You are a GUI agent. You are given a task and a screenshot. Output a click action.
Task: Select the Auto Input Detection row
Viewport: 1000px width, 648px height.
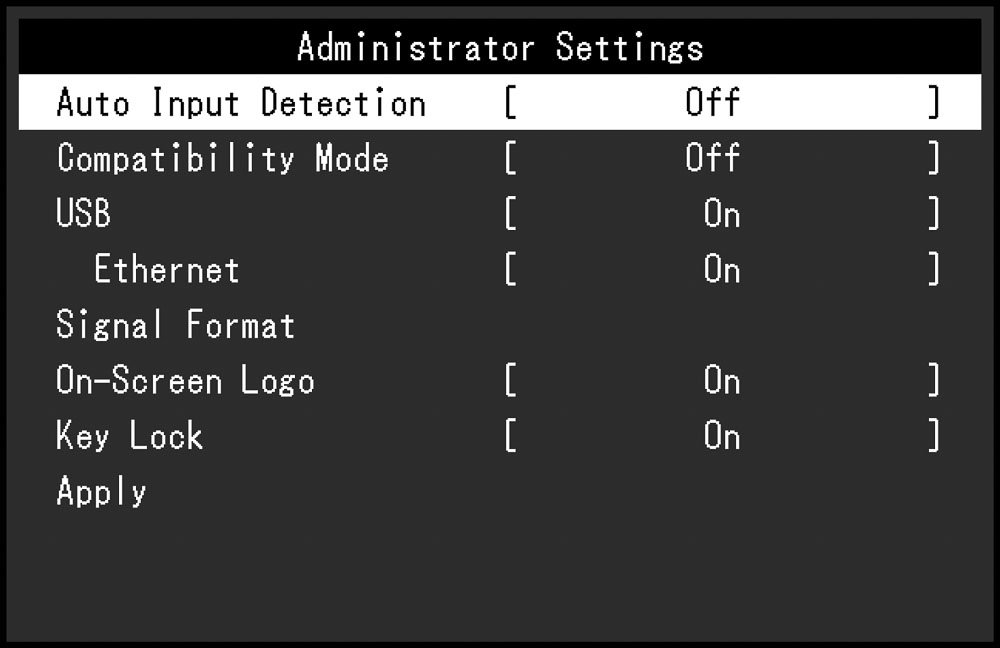pyautogui.click(x=500, y=102)
